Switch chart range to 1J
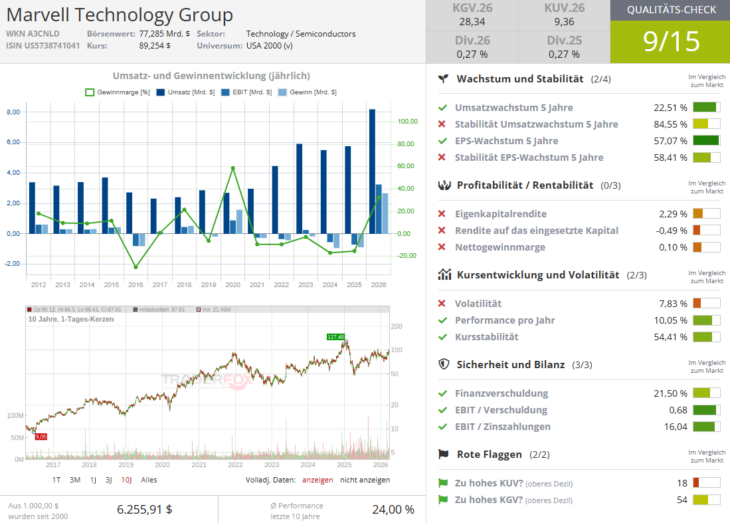The width and height of the screenshot is (730, 523). click(92, 480)
